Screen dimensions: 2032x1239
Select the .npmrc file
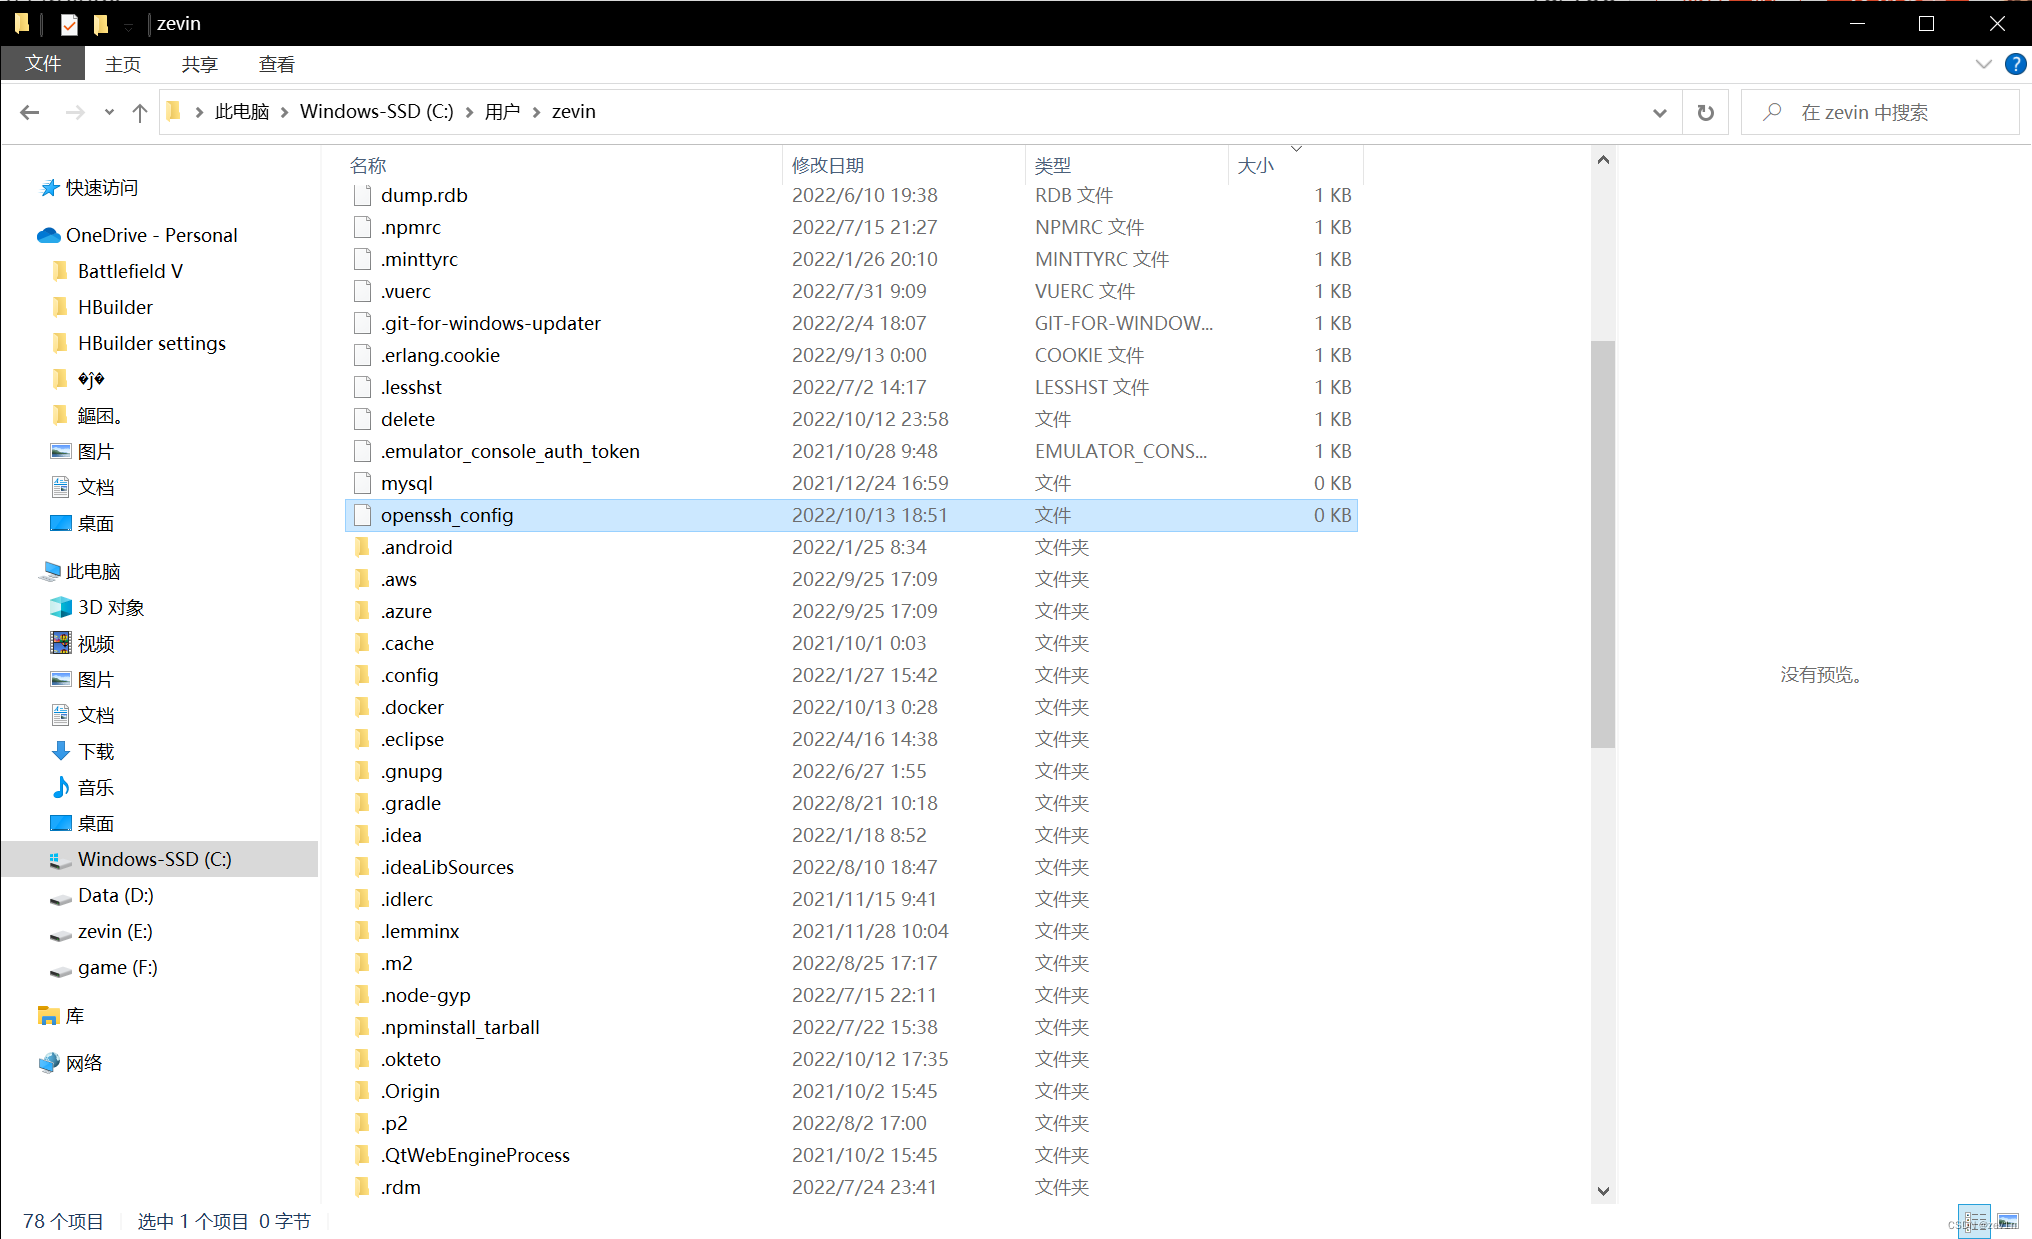tap(851, 227)
